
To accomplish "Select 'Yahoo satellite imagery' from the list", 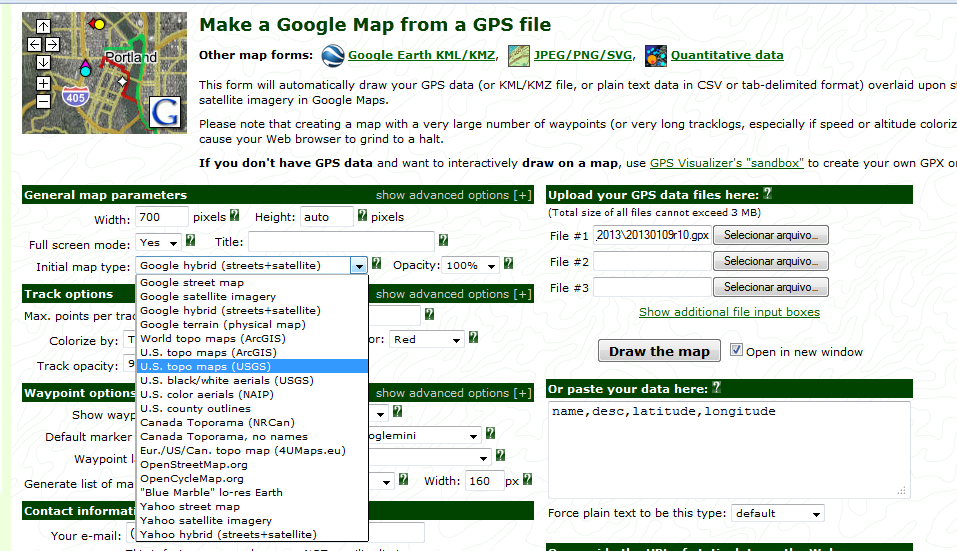I will pos(206,520).
